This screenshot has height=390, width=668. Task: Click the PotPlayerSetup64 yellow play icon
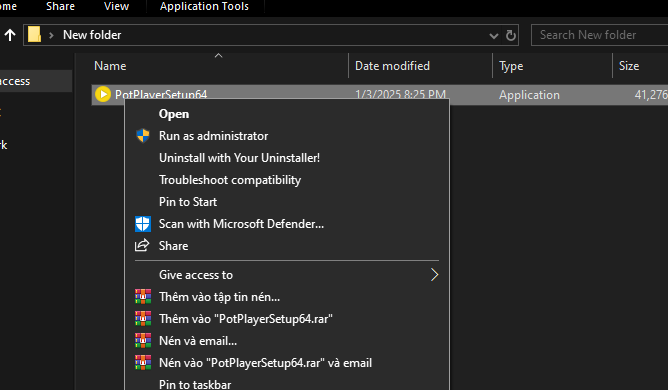click(103, 94)
